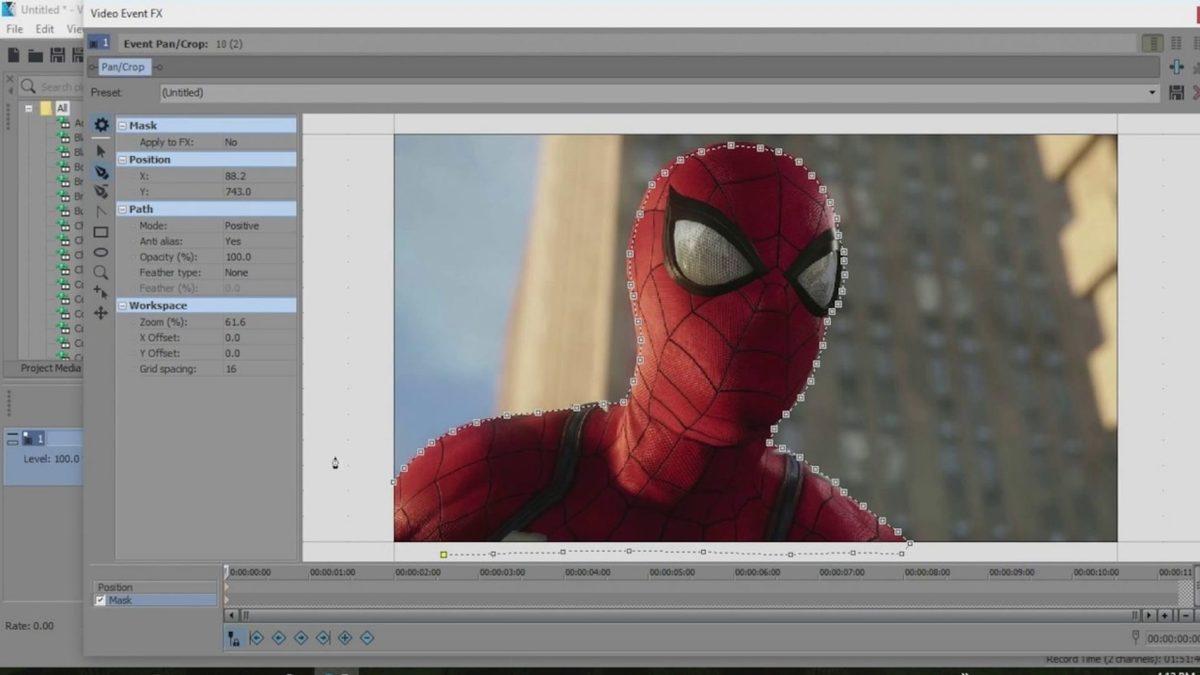Click the Delete Keyframe diamond icon
Image resolution: width=1200 pixels, height=675 pixels.
point(367,637)
